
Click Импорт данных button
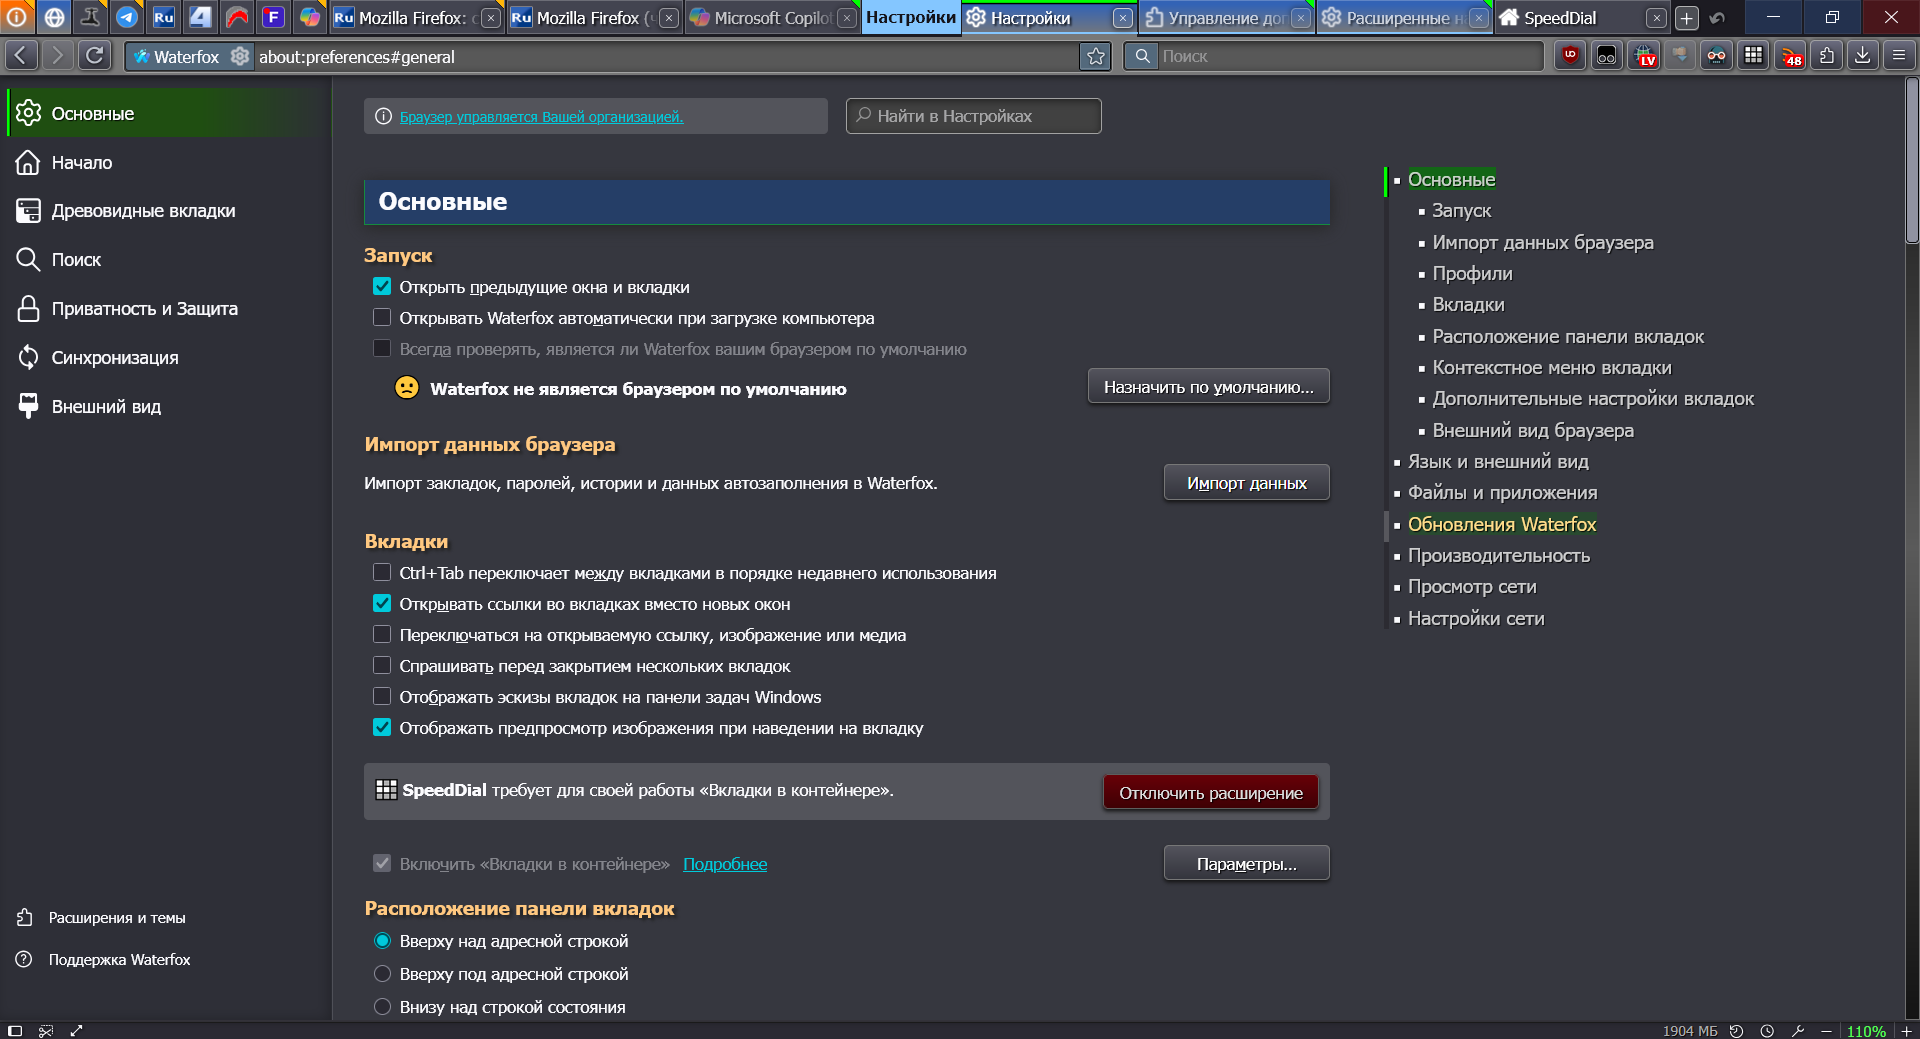point(1247,483)
